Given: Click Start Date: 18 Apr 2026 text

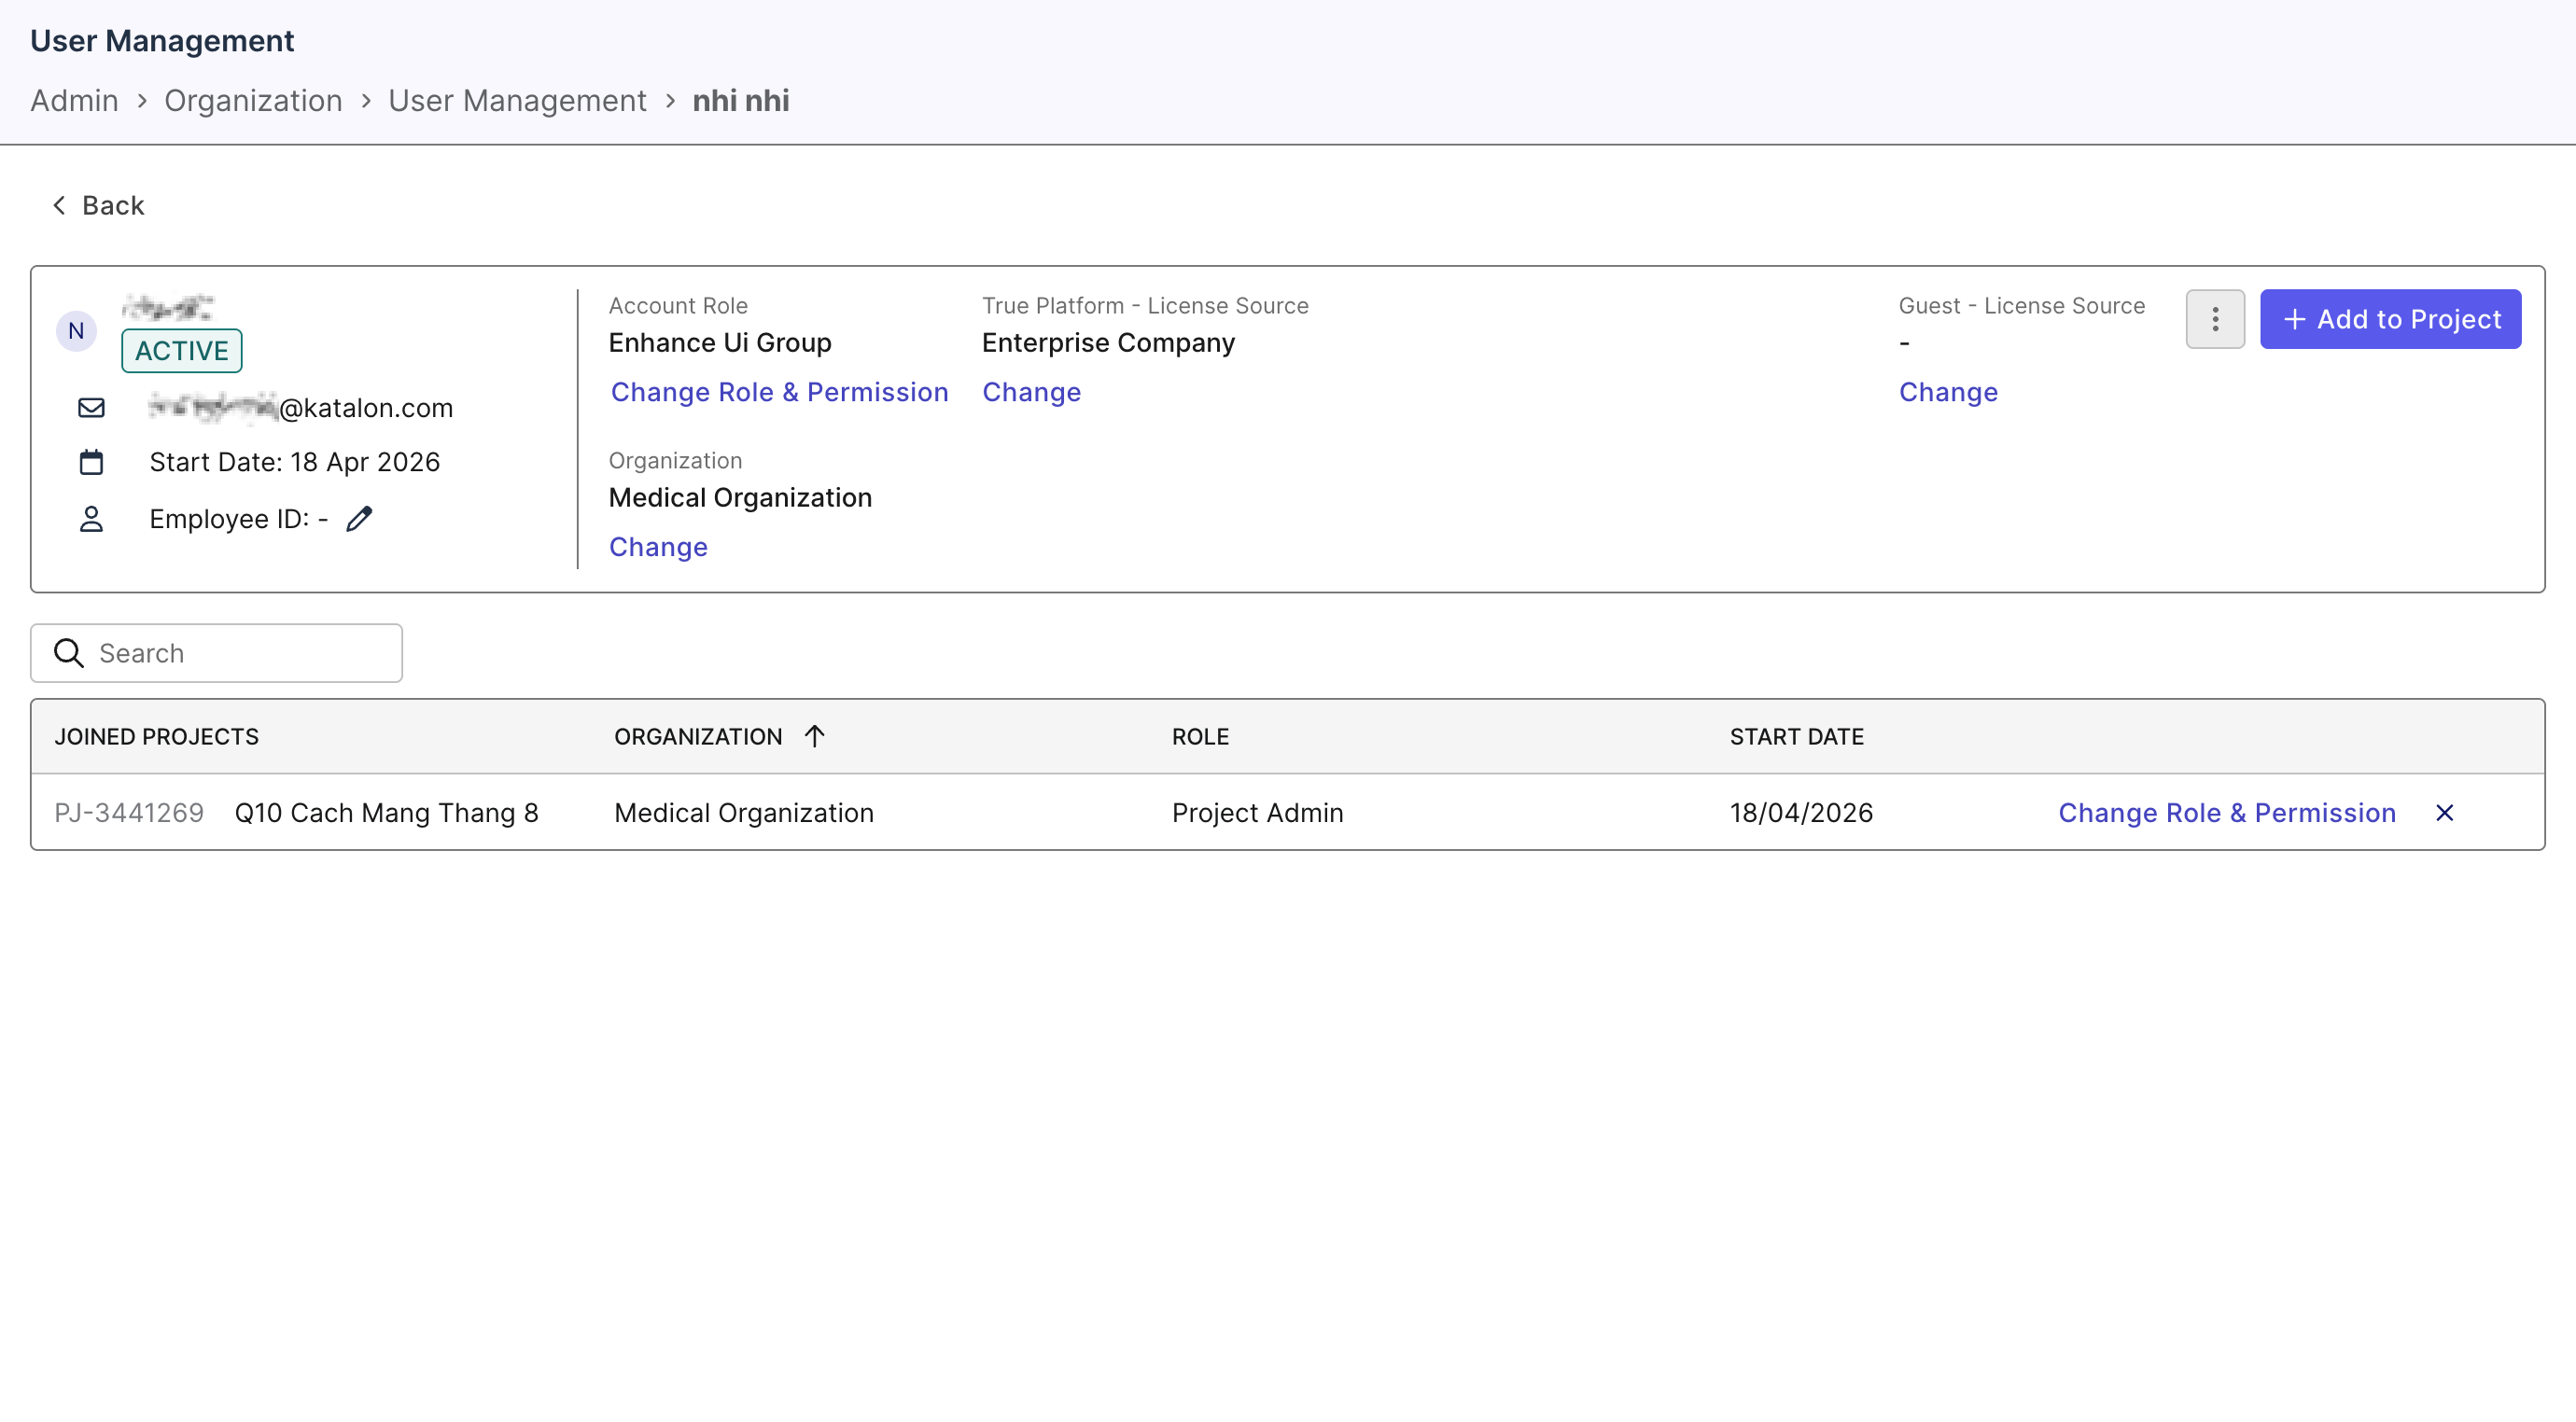Looking at the screenshot, I should (295, 462).
